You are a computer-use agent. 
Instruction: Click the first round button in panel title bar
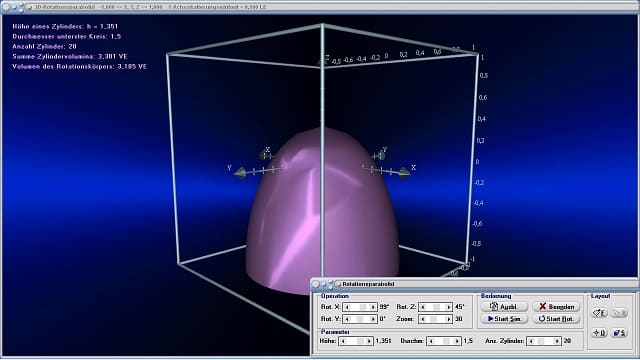click(316, 284)
